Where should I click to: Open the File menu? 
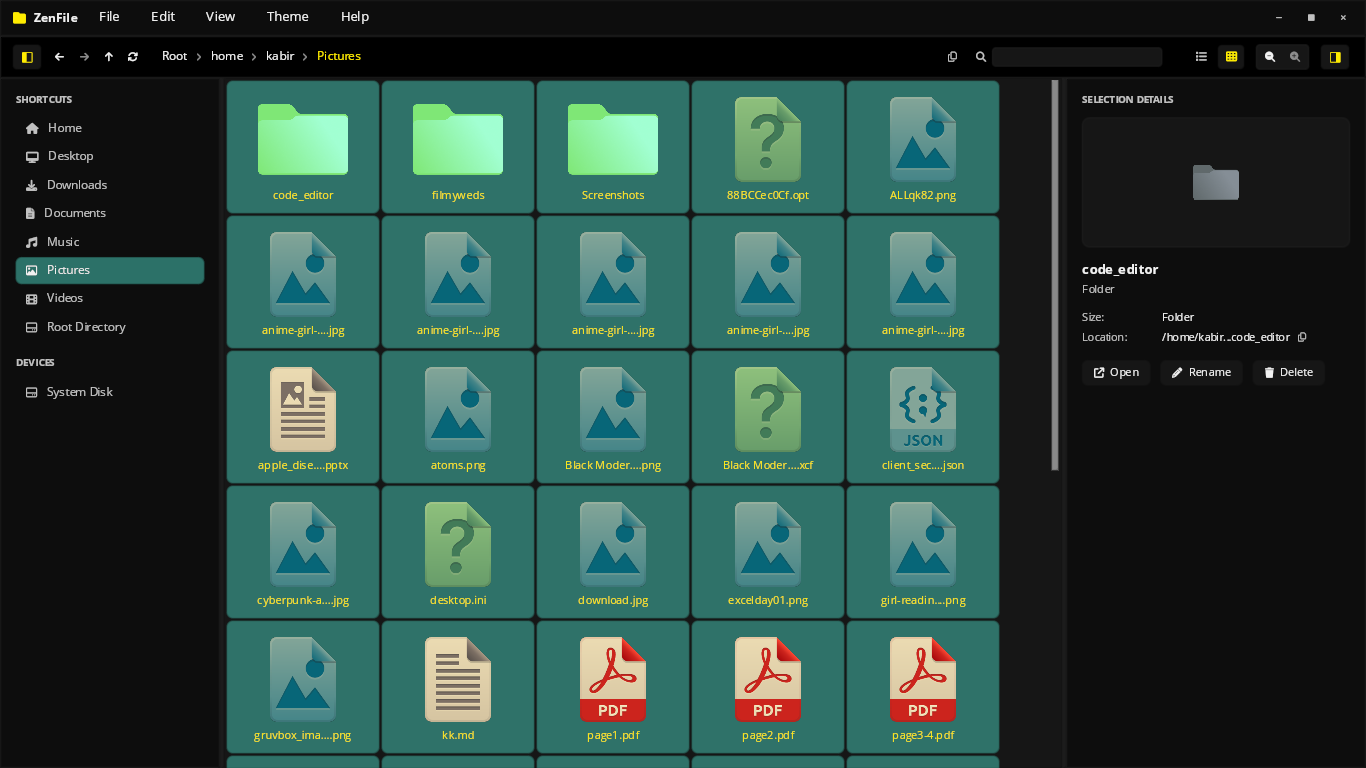109,16
